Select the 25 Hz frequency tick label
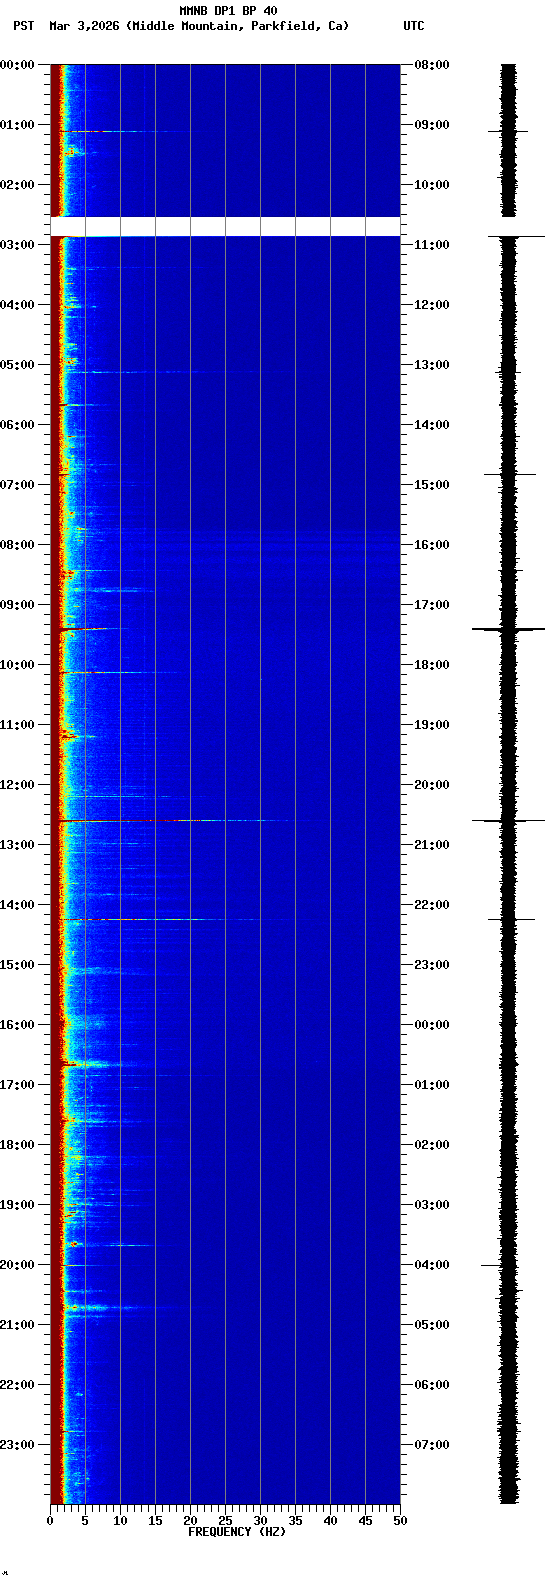Screen dimensions: 552x1584 (x=225, y=1521)
